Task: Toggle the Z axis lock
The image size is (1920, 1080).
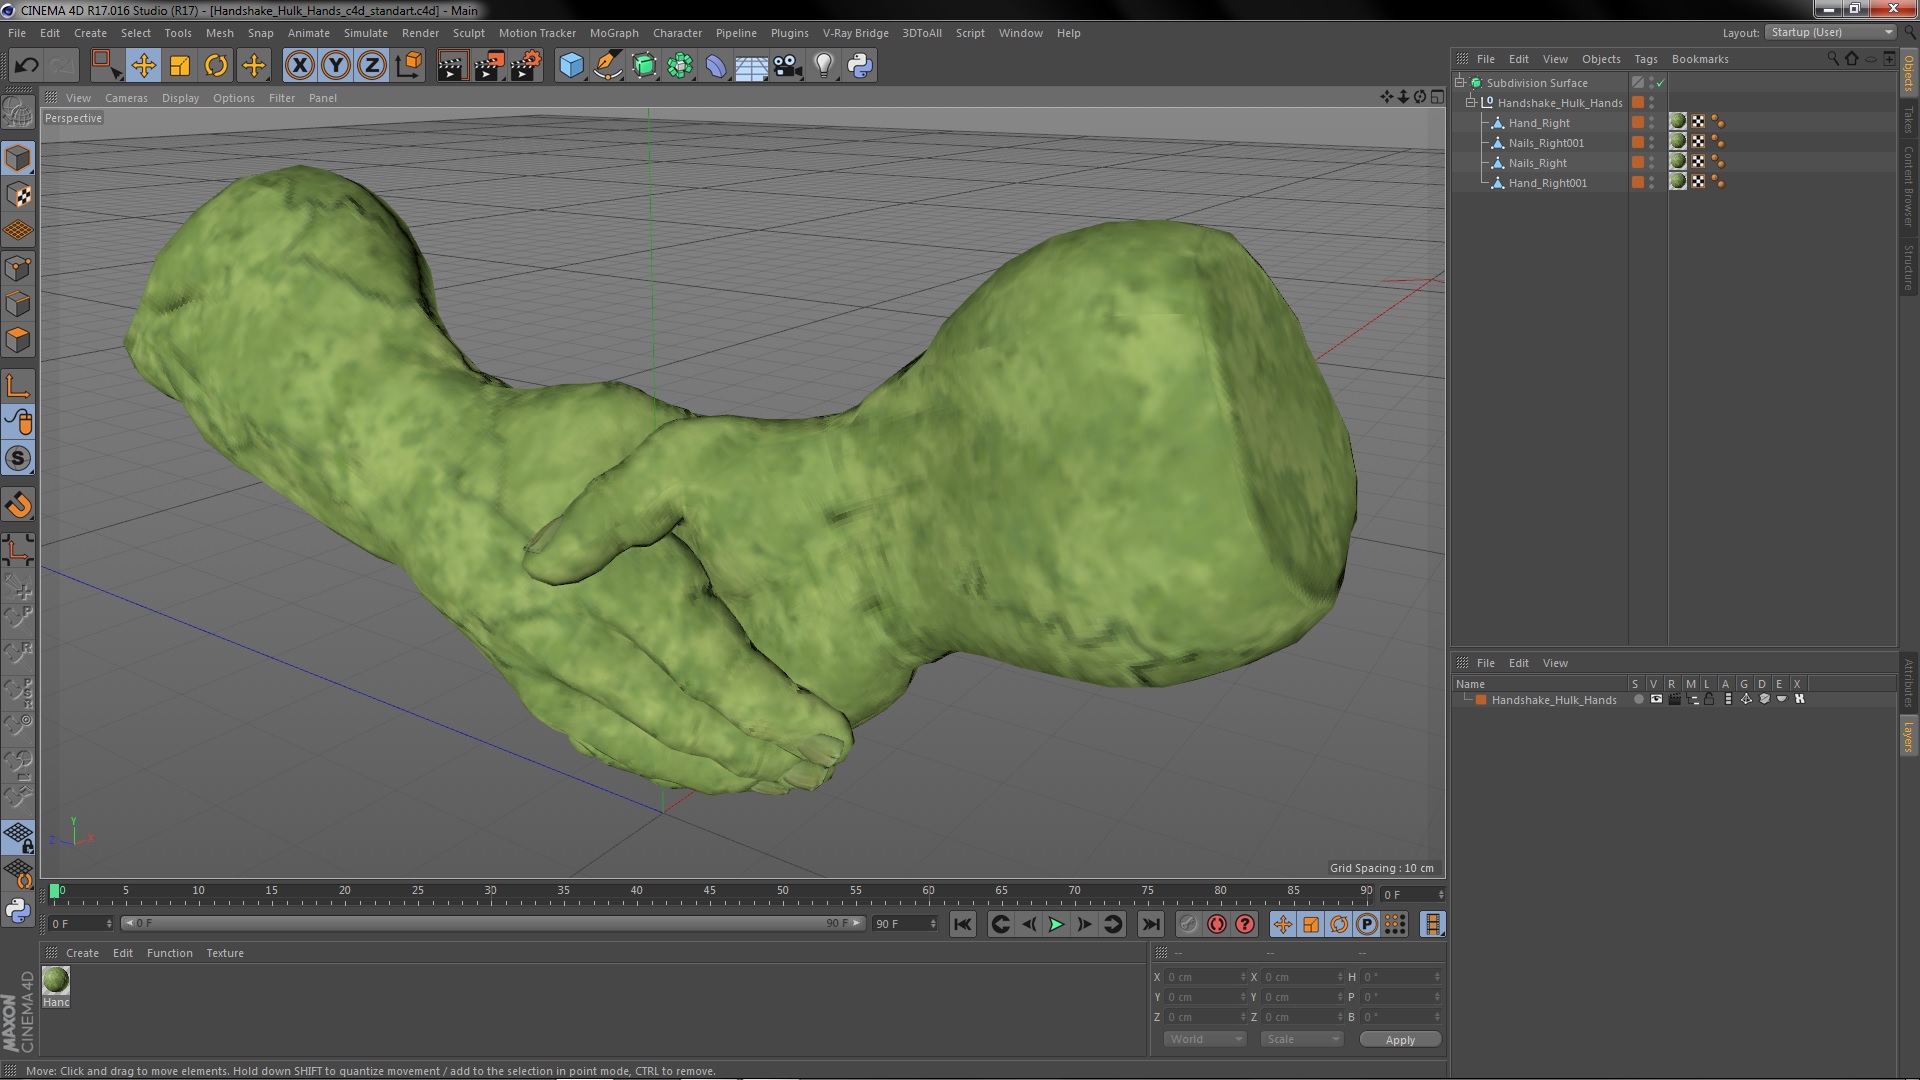Action: coord(372,66)
